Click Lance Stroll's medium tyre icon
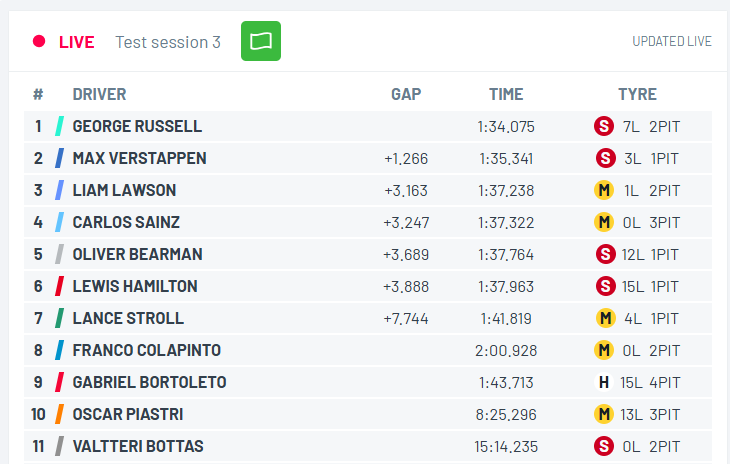730x464 pixels. pos(604,318)
